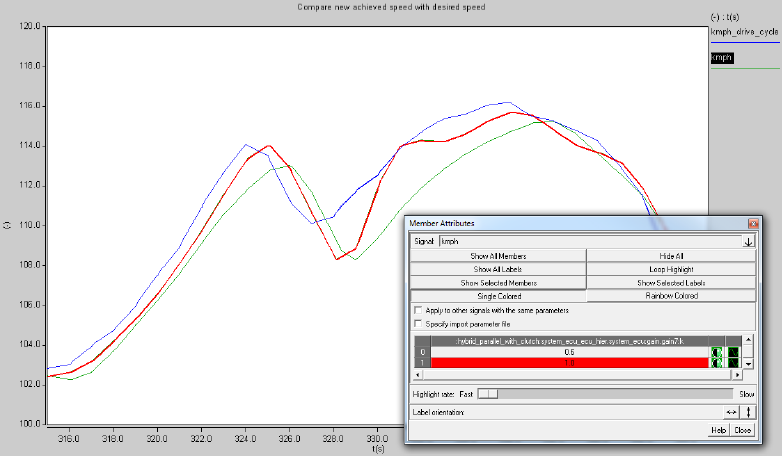
Task: Select the Single Colored toggle
Action: 498,296
